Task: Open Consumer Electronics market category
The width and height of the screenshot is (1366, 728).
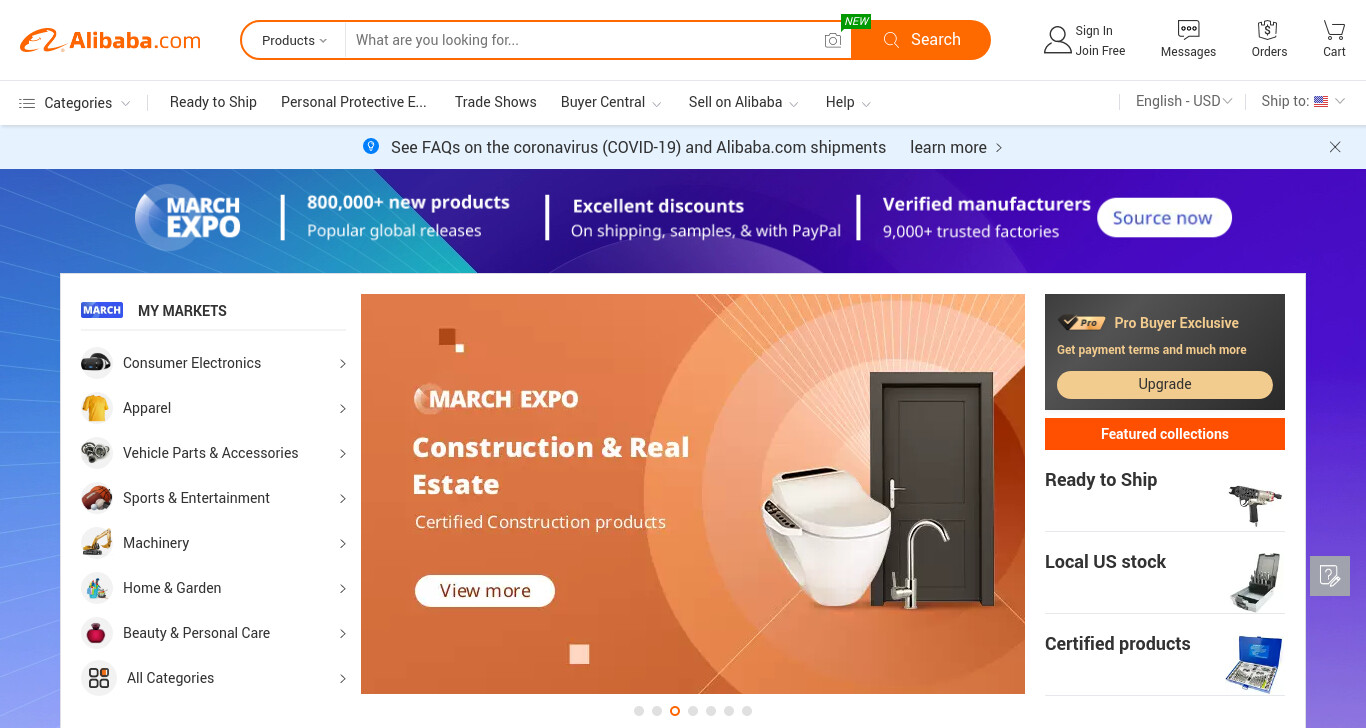Action: point(214,363)
